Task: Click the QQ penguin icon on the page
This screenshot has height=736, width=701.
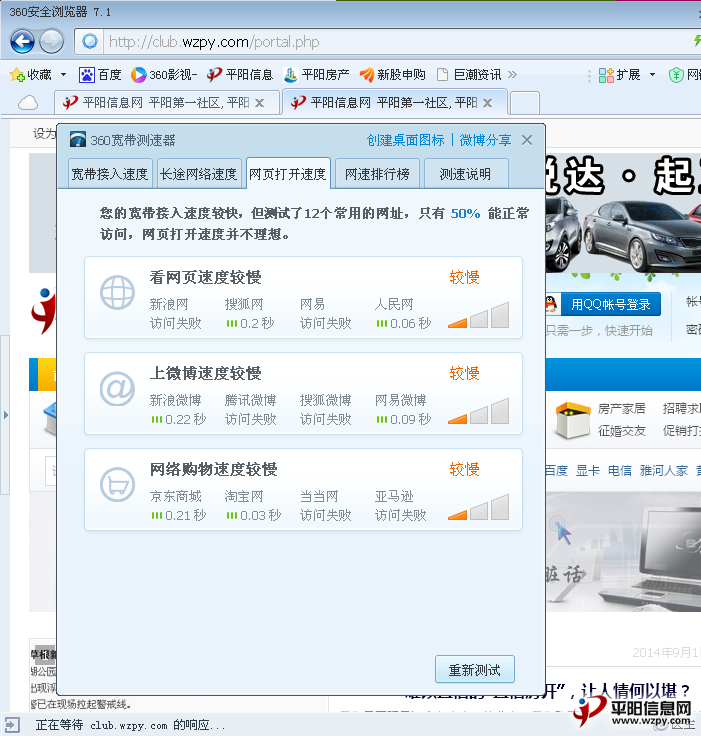Action: point(552,304)
